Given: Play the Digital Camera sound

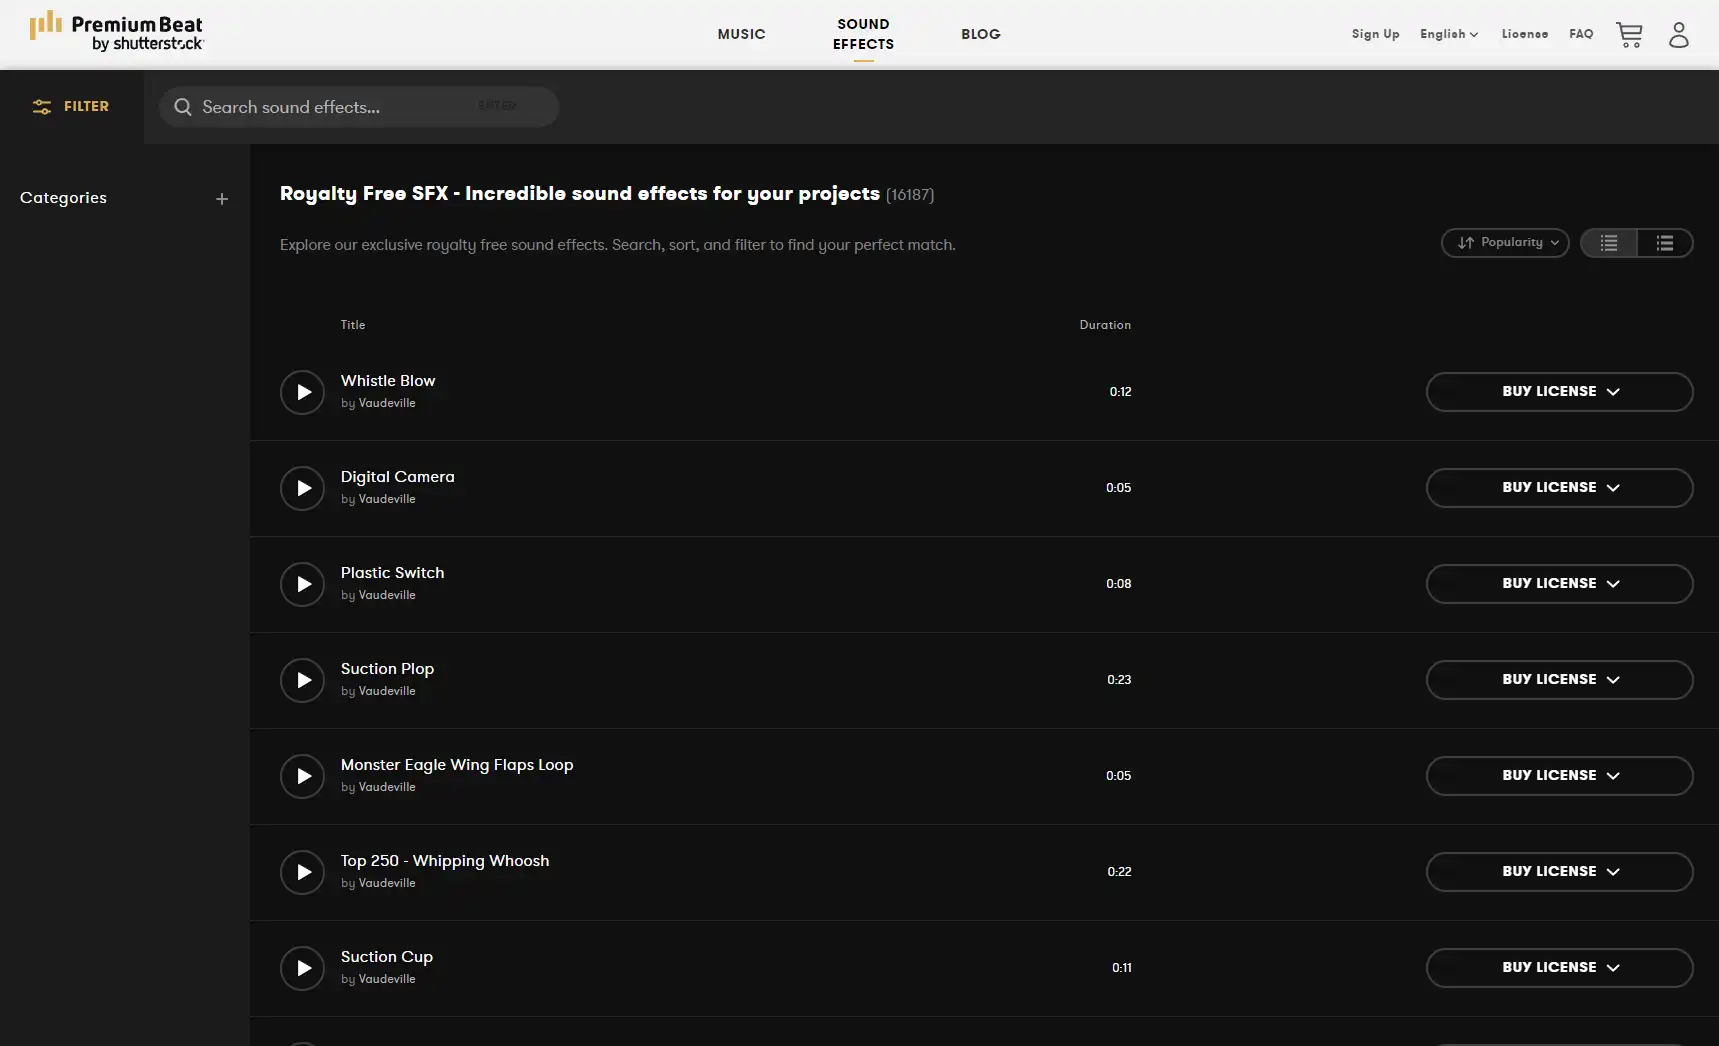Looking at the screenshot, I should pyautogui.click(x=302, y=488).
